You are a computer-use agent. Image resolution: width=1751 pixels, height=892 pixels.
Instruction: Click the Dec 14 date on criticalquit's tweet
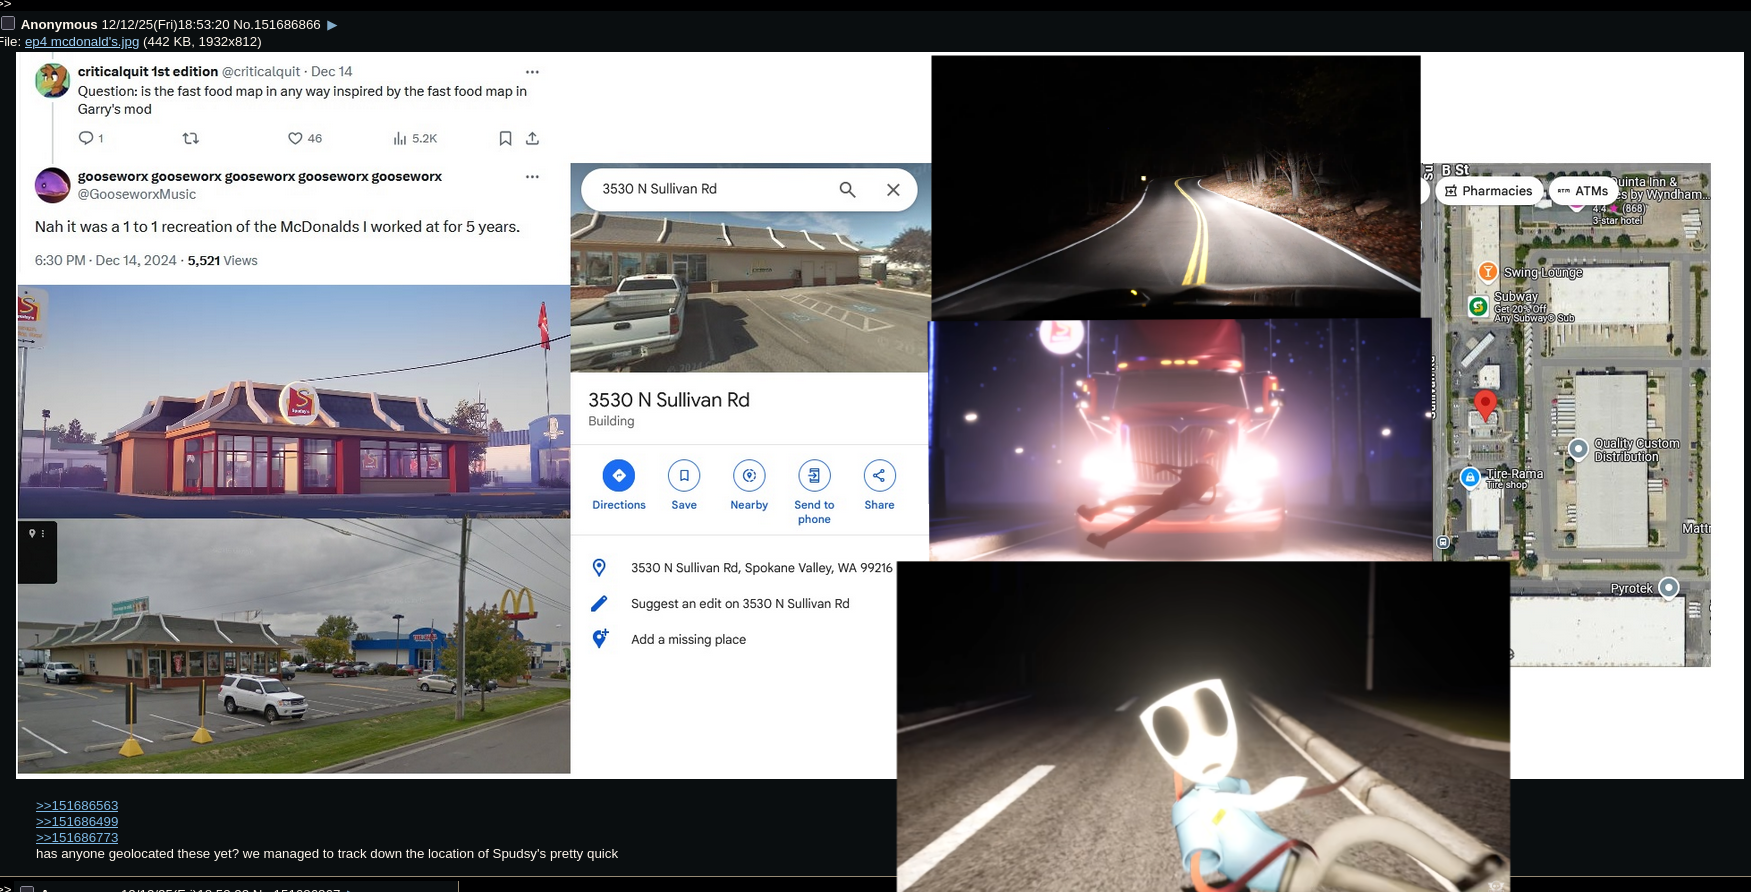332,71
